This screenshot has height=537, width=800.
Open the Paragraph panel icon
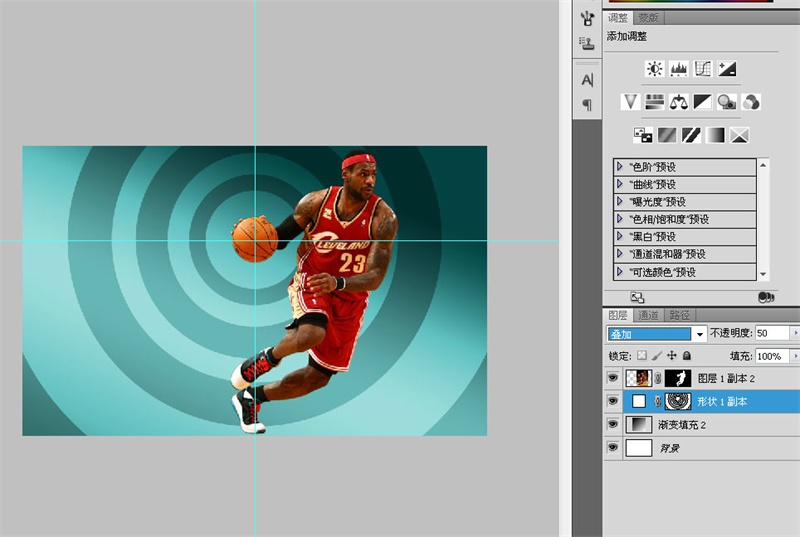tap(587, 105)
